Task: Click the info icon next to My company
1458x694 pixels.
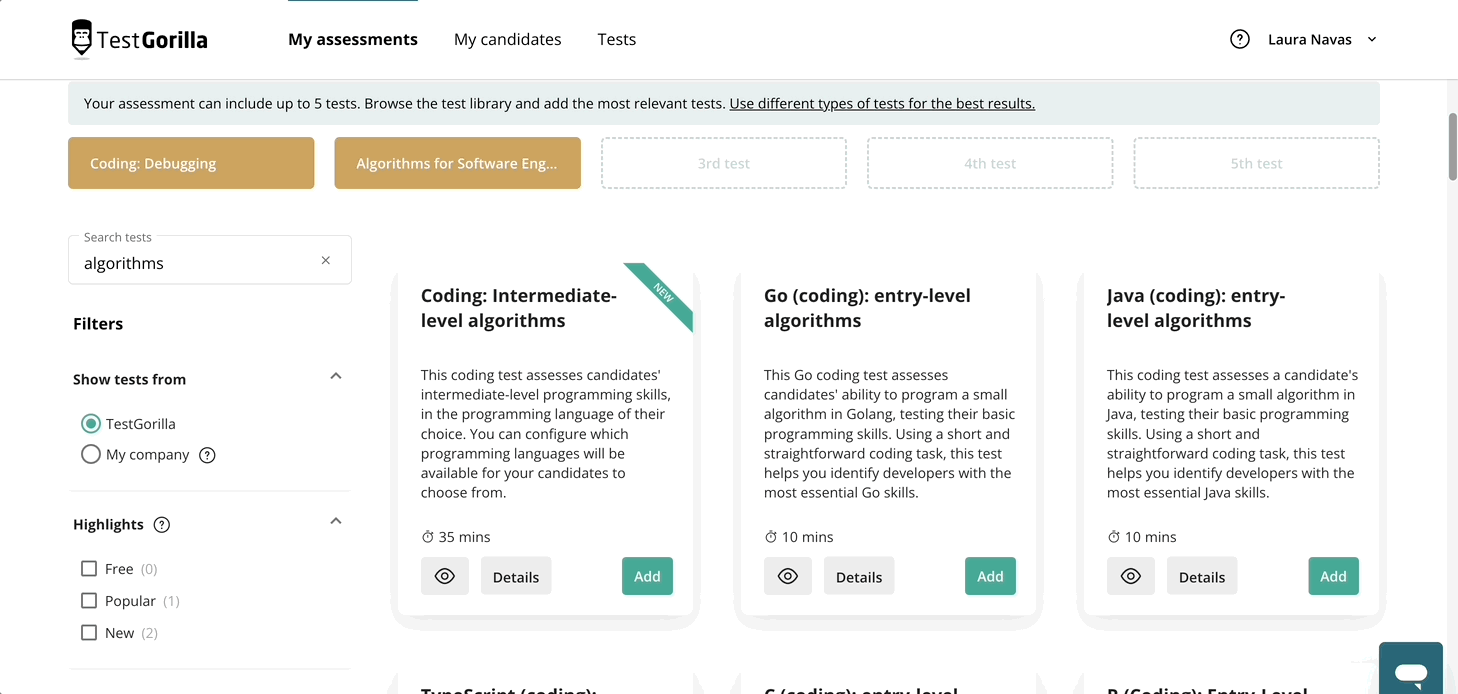Action: (207, 455)
